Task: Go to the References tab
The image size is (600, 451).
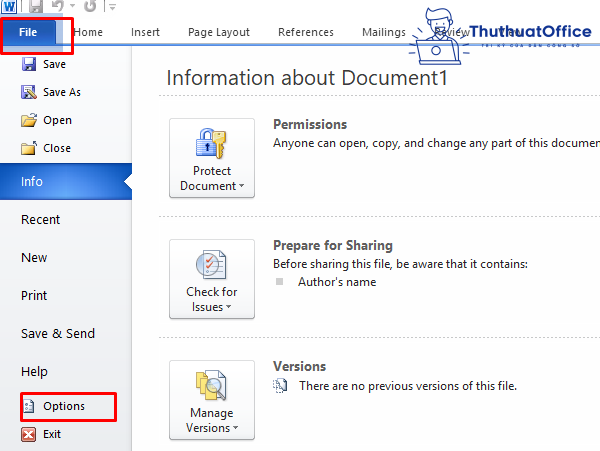Action: 306,33
